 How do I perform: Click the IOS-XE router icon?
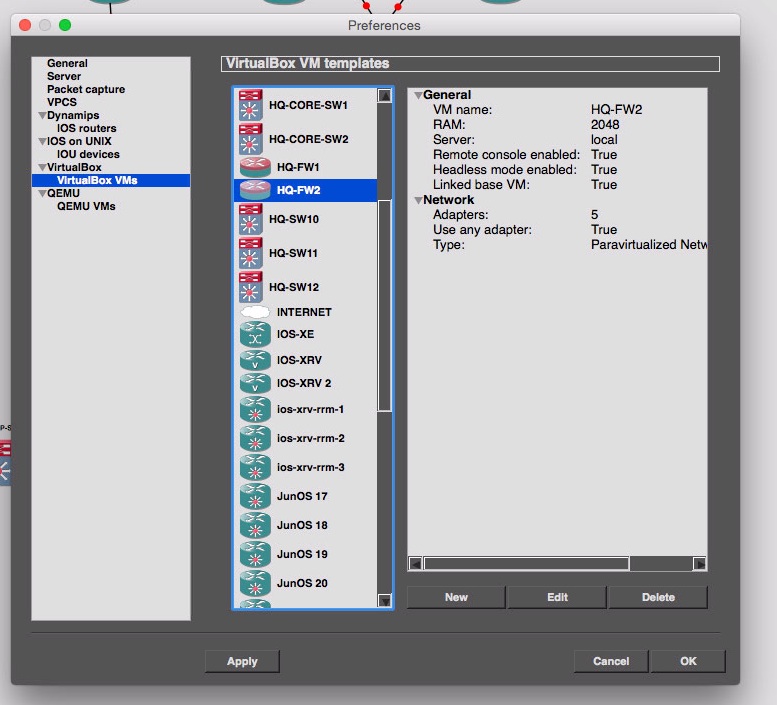(x=255, y=334)
